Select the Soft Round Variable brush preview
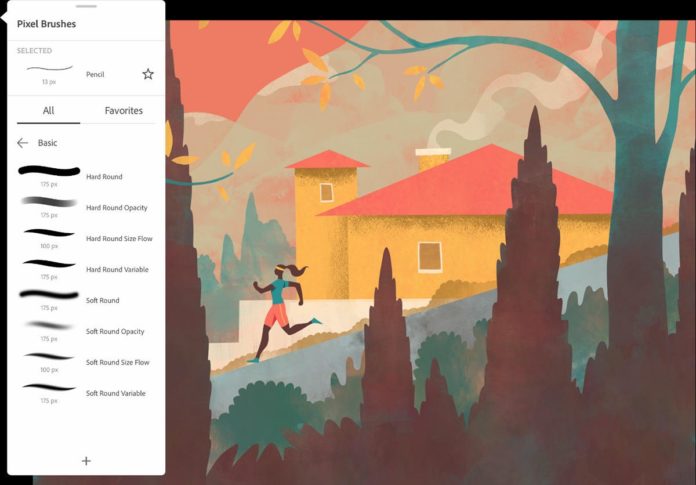Image resolution: width=696 pixels, height=485 pixels. tap(49, 387)
